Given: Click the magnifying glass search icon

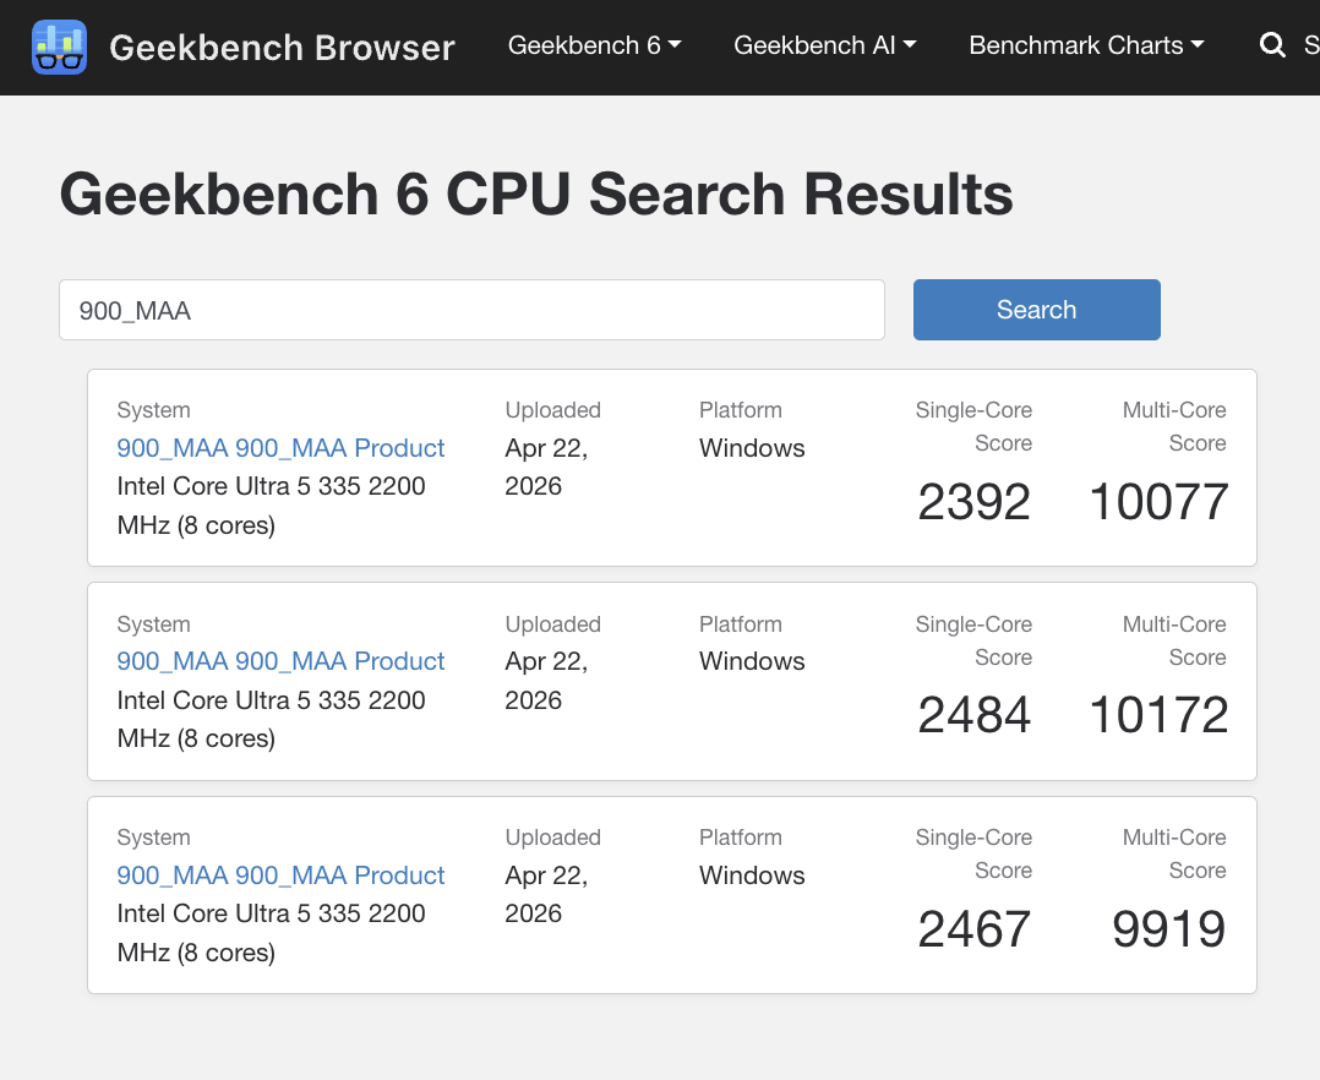Looking at the screenshot, I should [x=1271, y=45].
